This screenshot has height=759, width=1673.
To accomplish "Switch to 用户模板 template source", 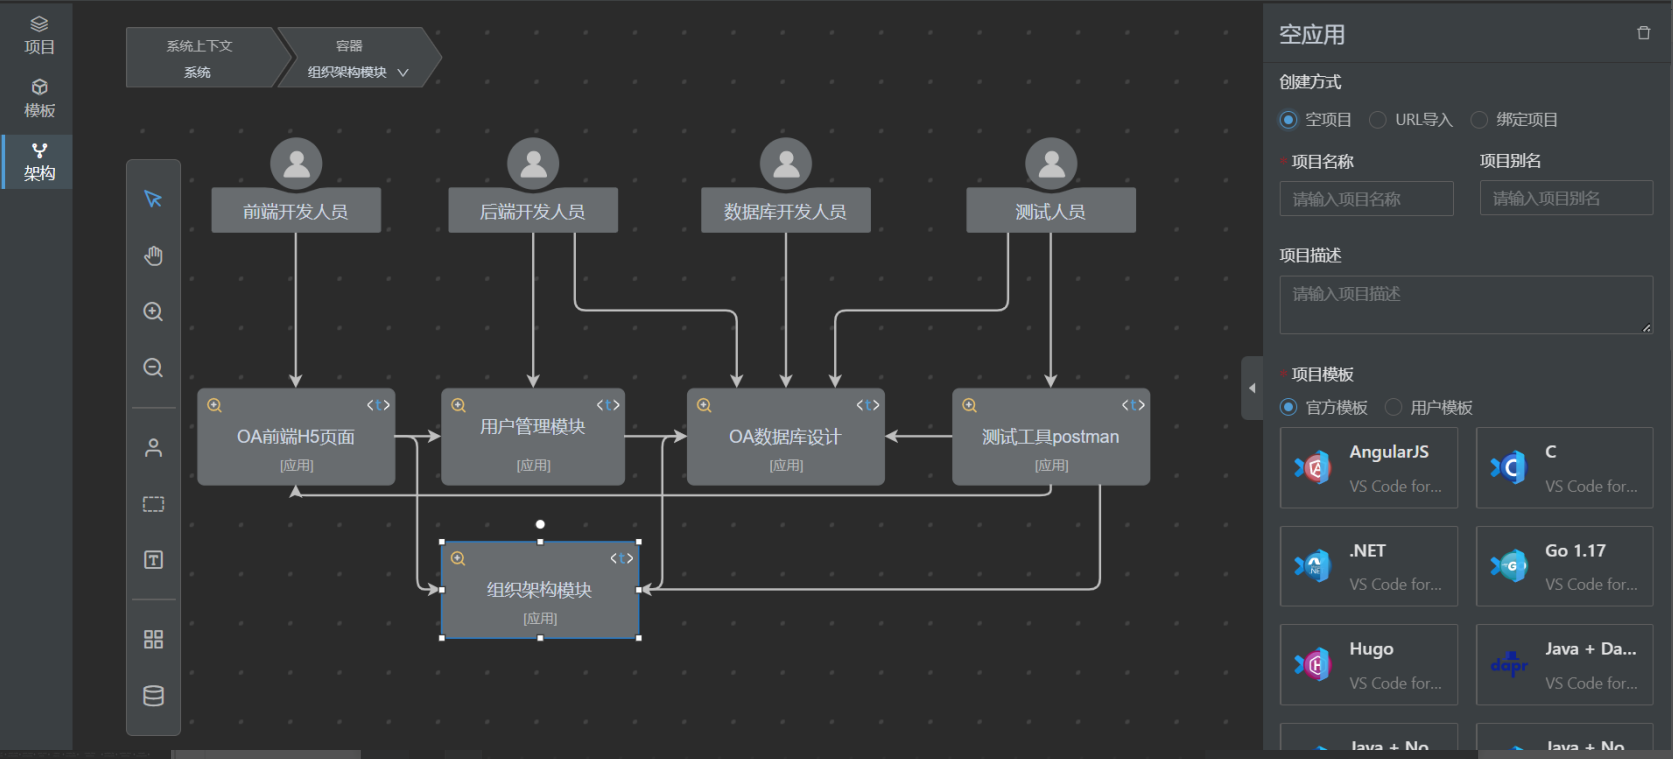I will click(1393, 408).
